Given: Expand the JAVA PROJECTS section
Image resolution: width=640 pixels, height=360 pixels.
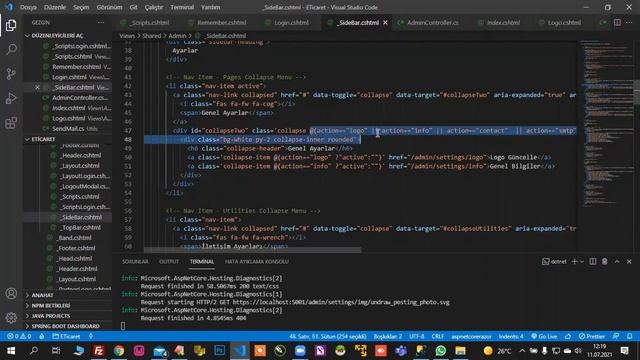Looking at the screenshot, I should click(51, 316).
